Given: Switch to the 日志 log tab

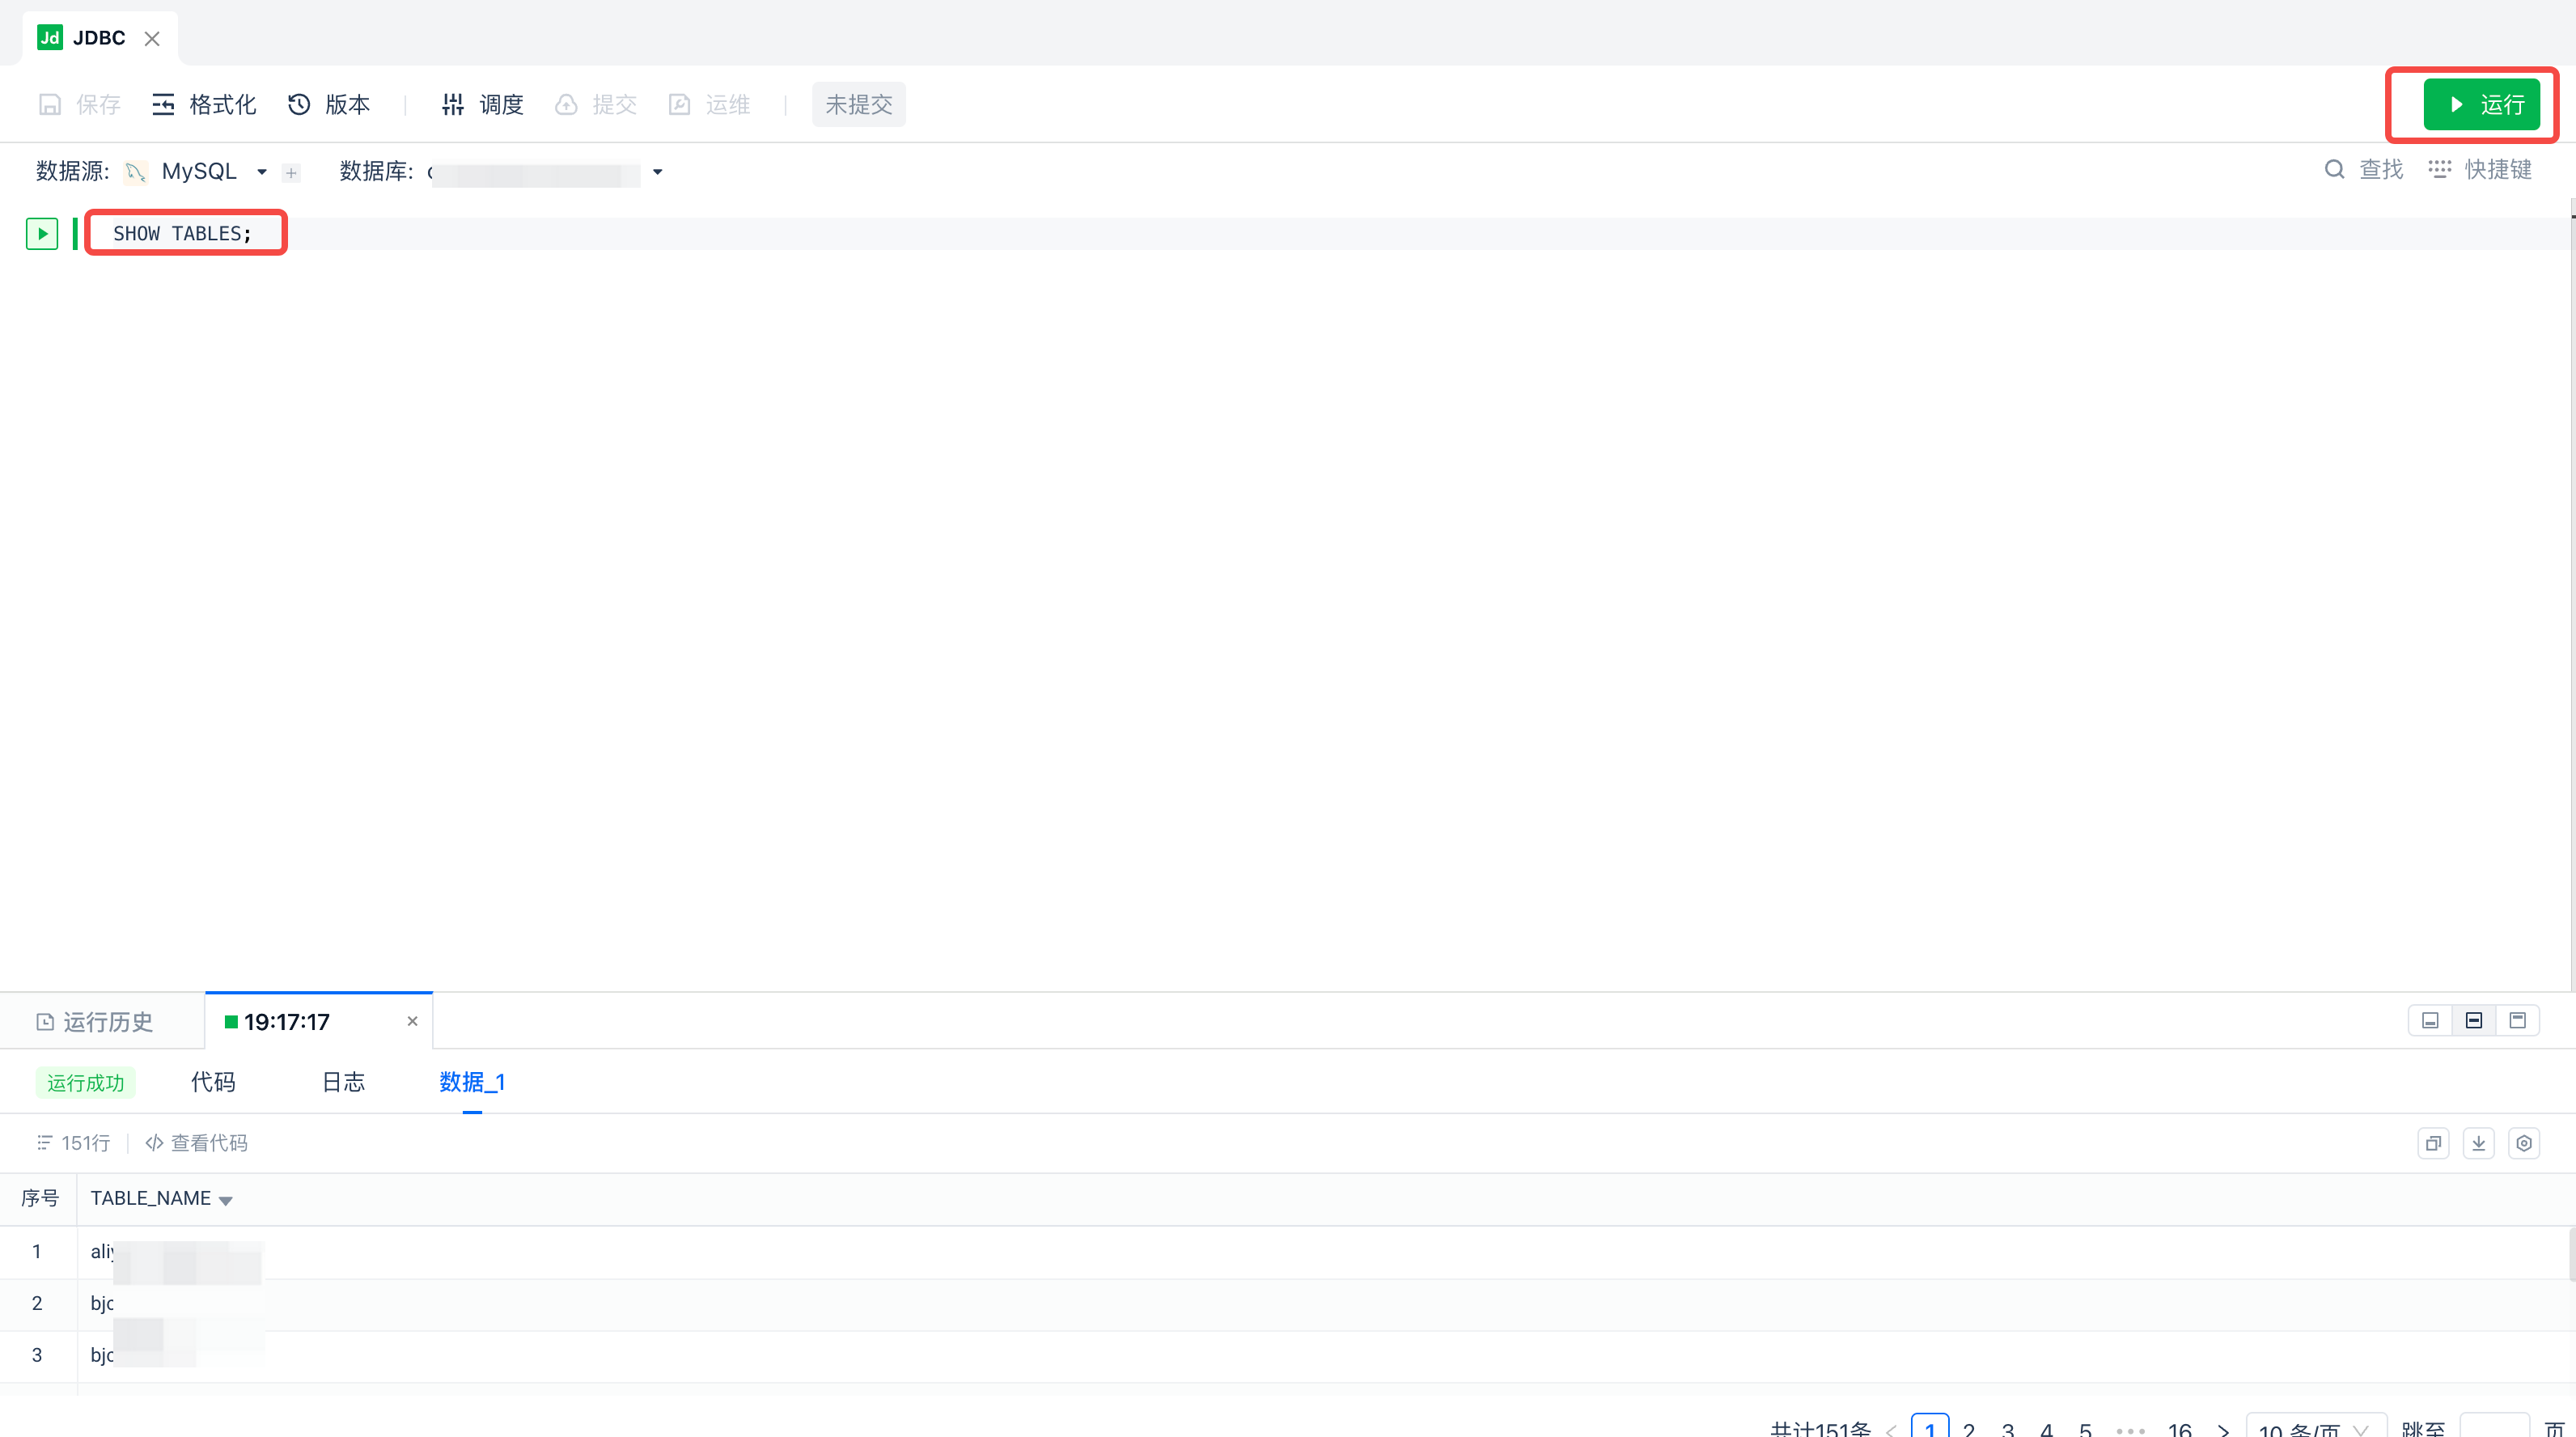Looking at the screenshot, I should pyautogui.click(x=343, y=1082).
